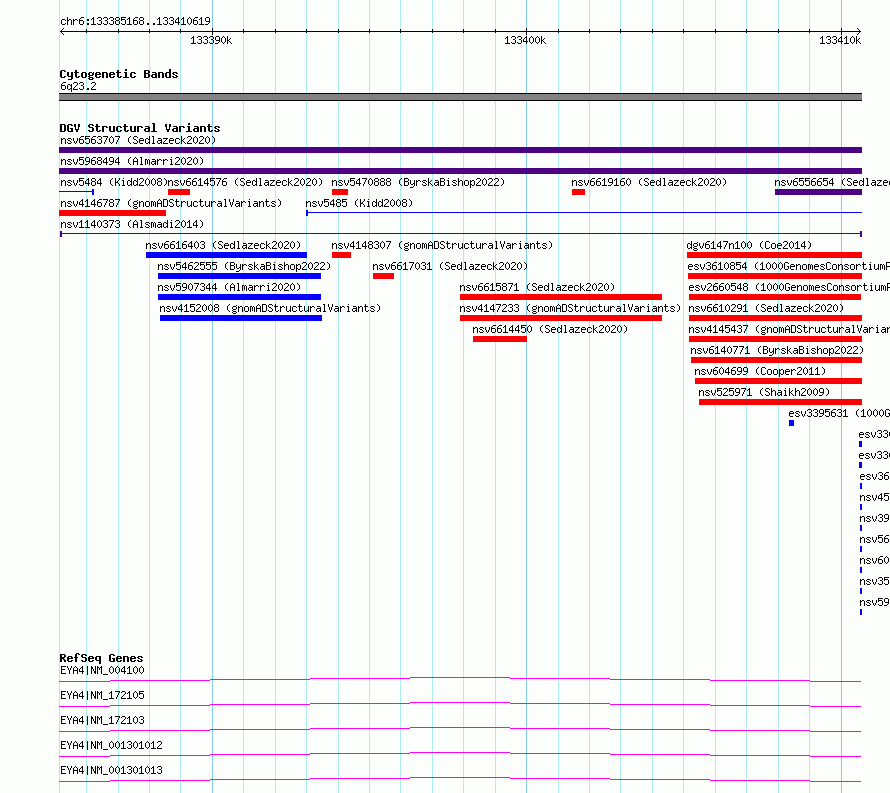Click the EYA4|NM_001301013 gene label
The height and width of the screenshot is (793, 890).
coord(111,770)
